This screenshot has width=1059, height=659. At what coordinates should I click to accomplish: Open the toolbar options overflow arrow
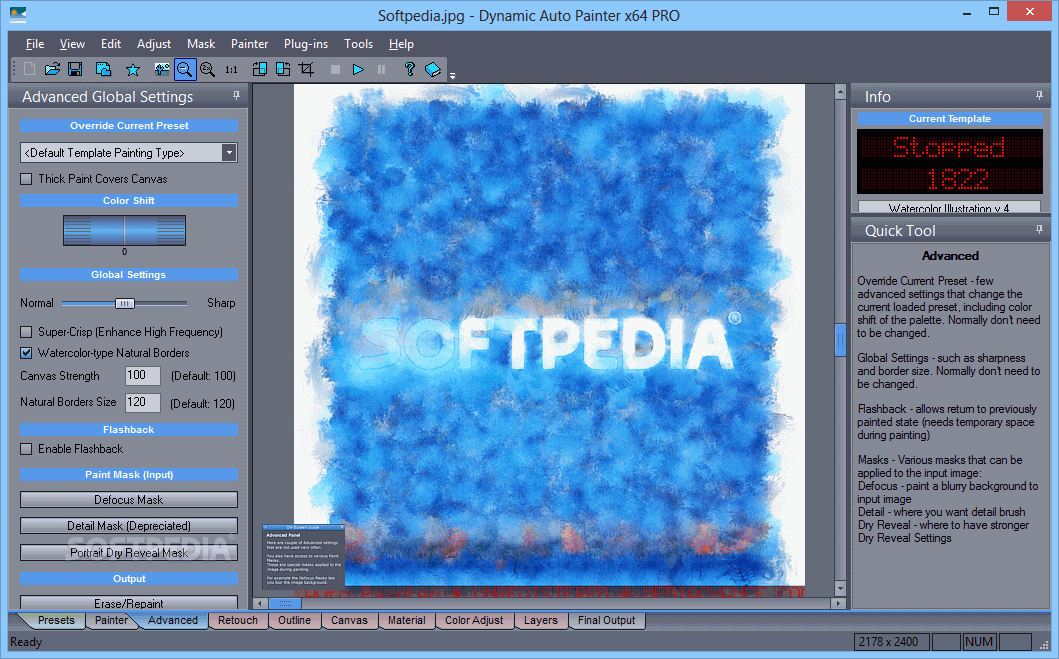pyautogui.click(x=453, y=76)
